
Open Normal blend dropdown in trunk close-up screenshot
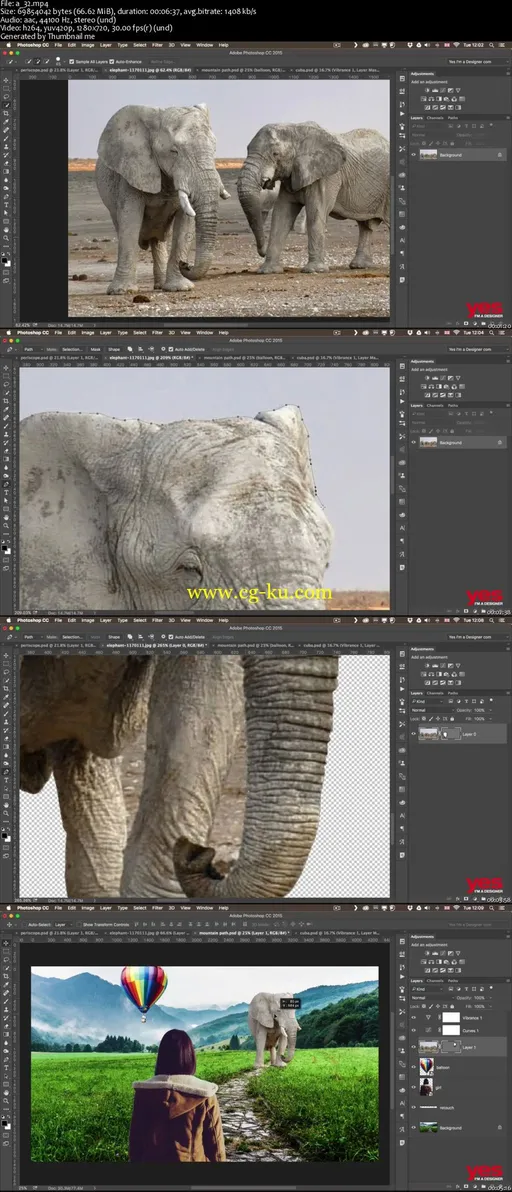[x=433, y=710]
